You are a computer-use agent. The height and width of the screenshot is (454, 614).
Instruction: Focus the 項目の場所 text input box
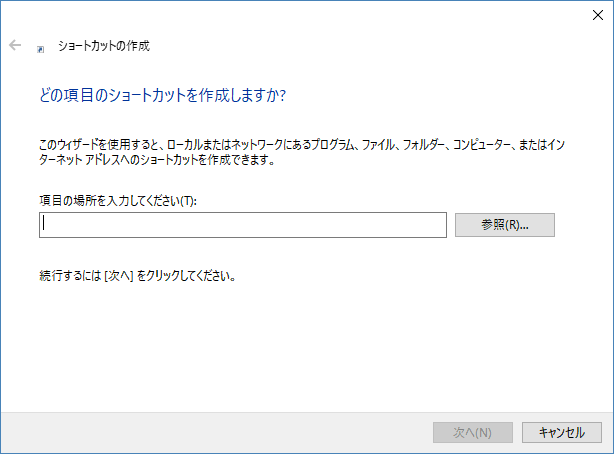click(243, 225)
